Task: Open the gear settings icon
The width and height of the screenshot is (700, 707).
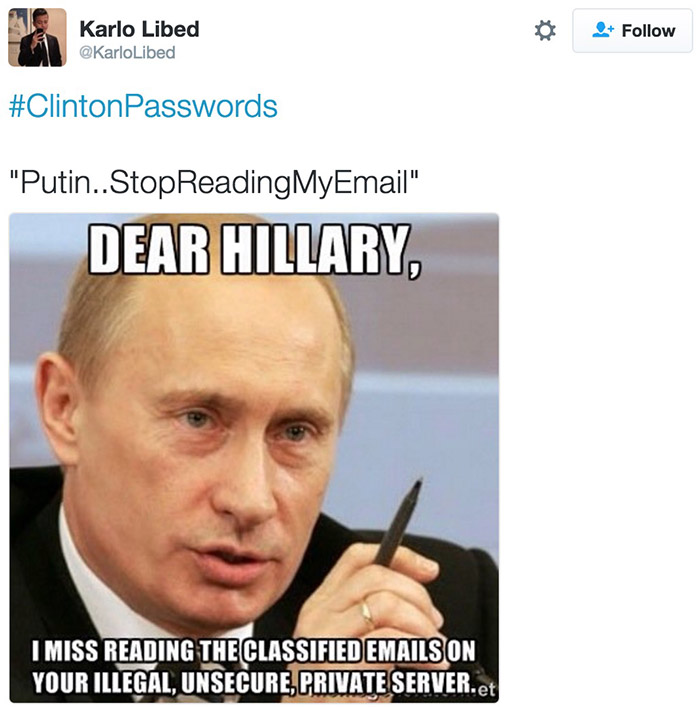Action: tap(545, 31)
